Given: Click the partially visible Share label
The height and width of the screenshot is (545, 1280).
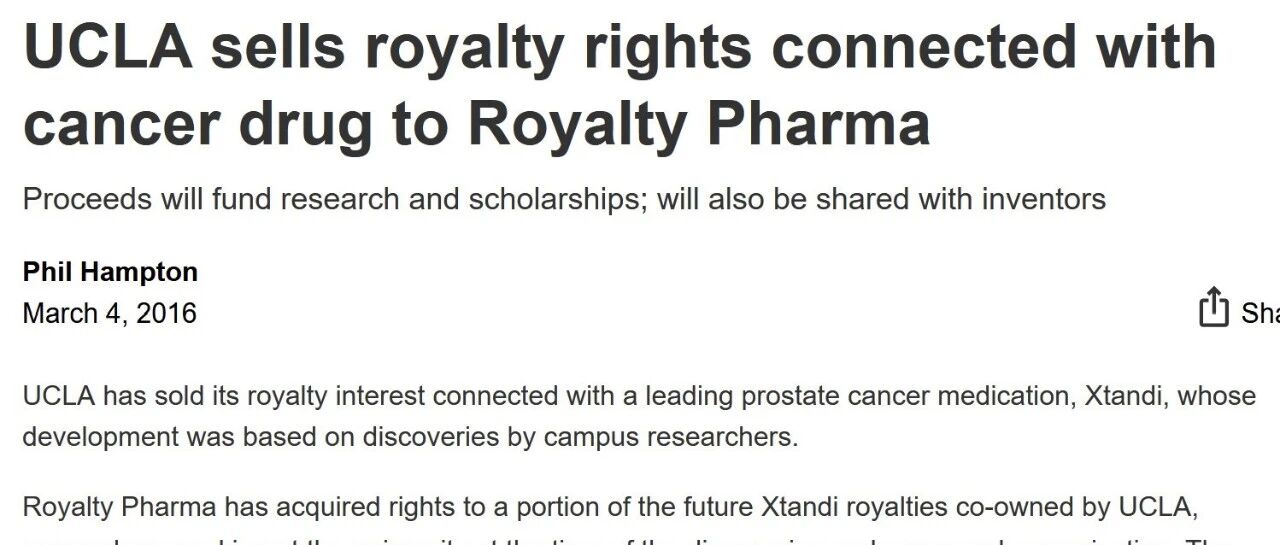Looking at the screenshot, I should tap(1261, 313).
